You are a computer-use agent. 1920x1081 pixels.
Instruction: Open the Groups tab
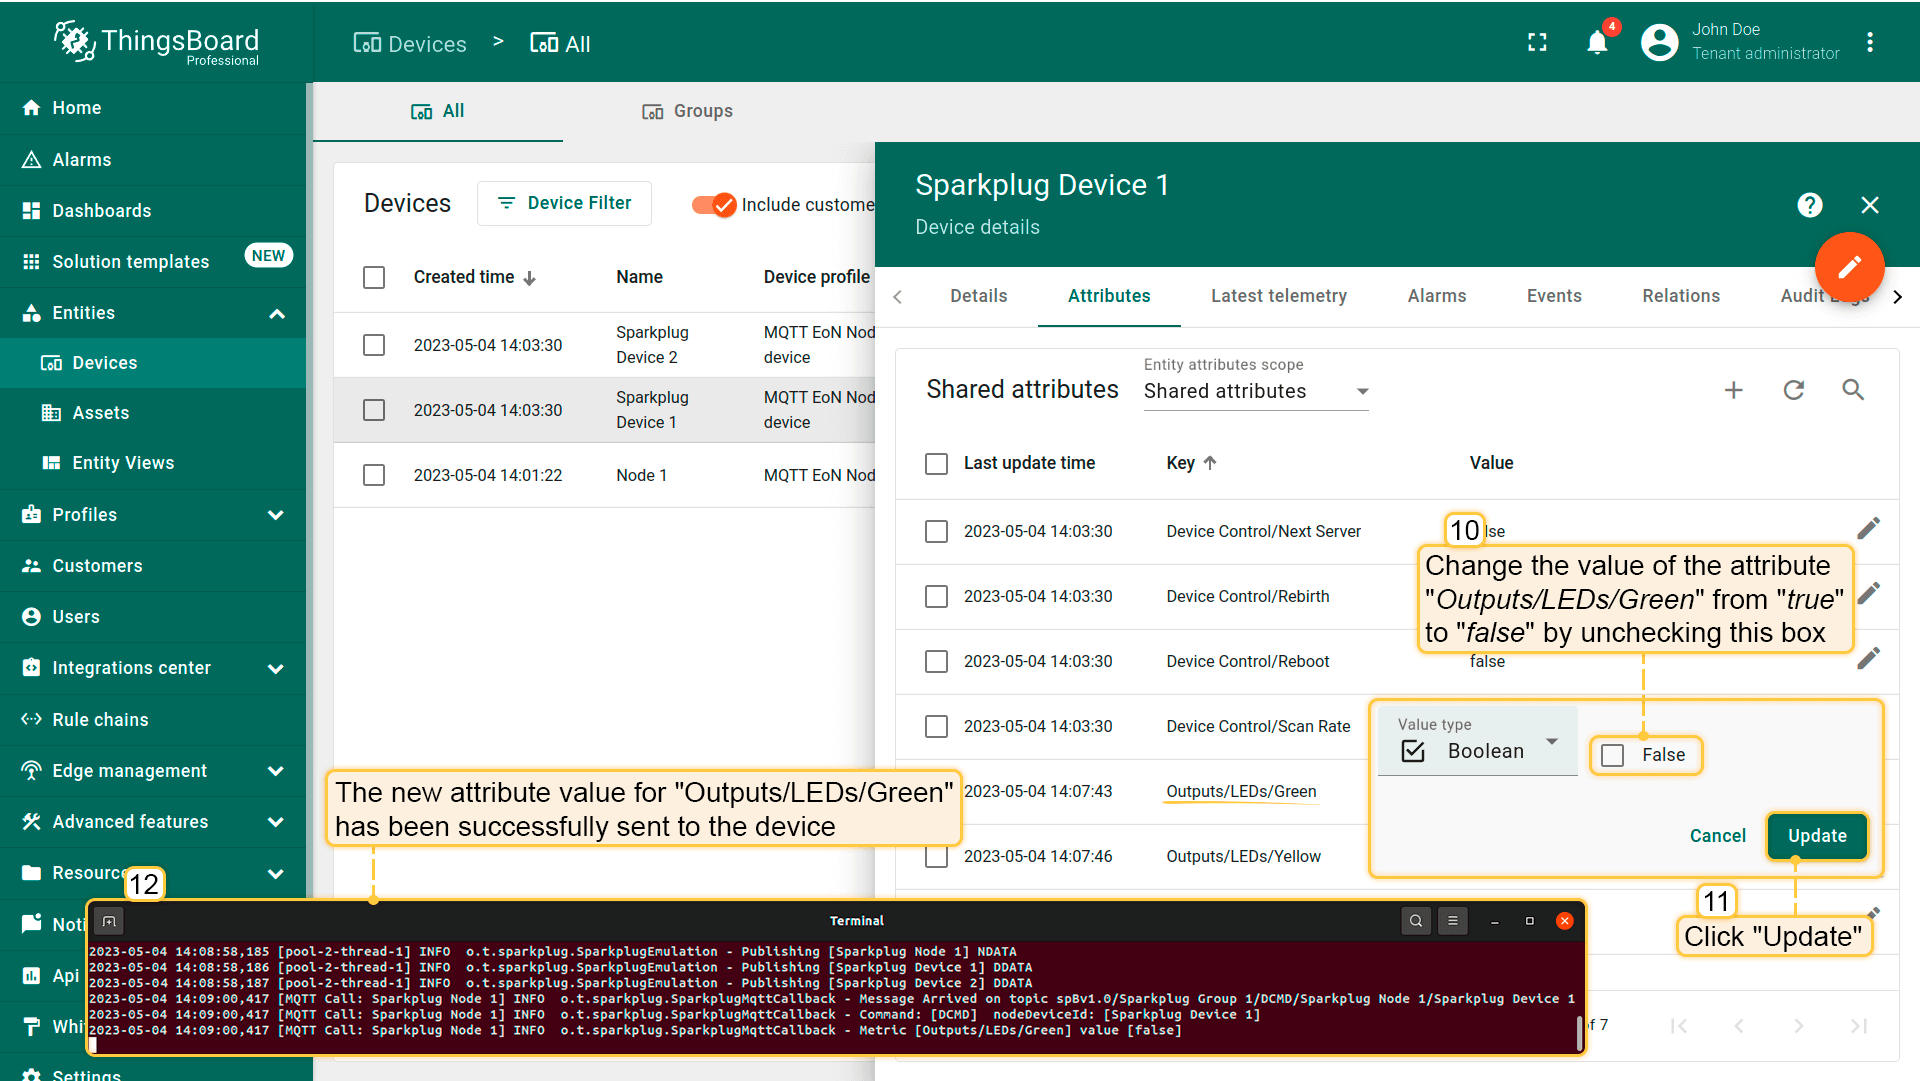click(x=688, y=111)
